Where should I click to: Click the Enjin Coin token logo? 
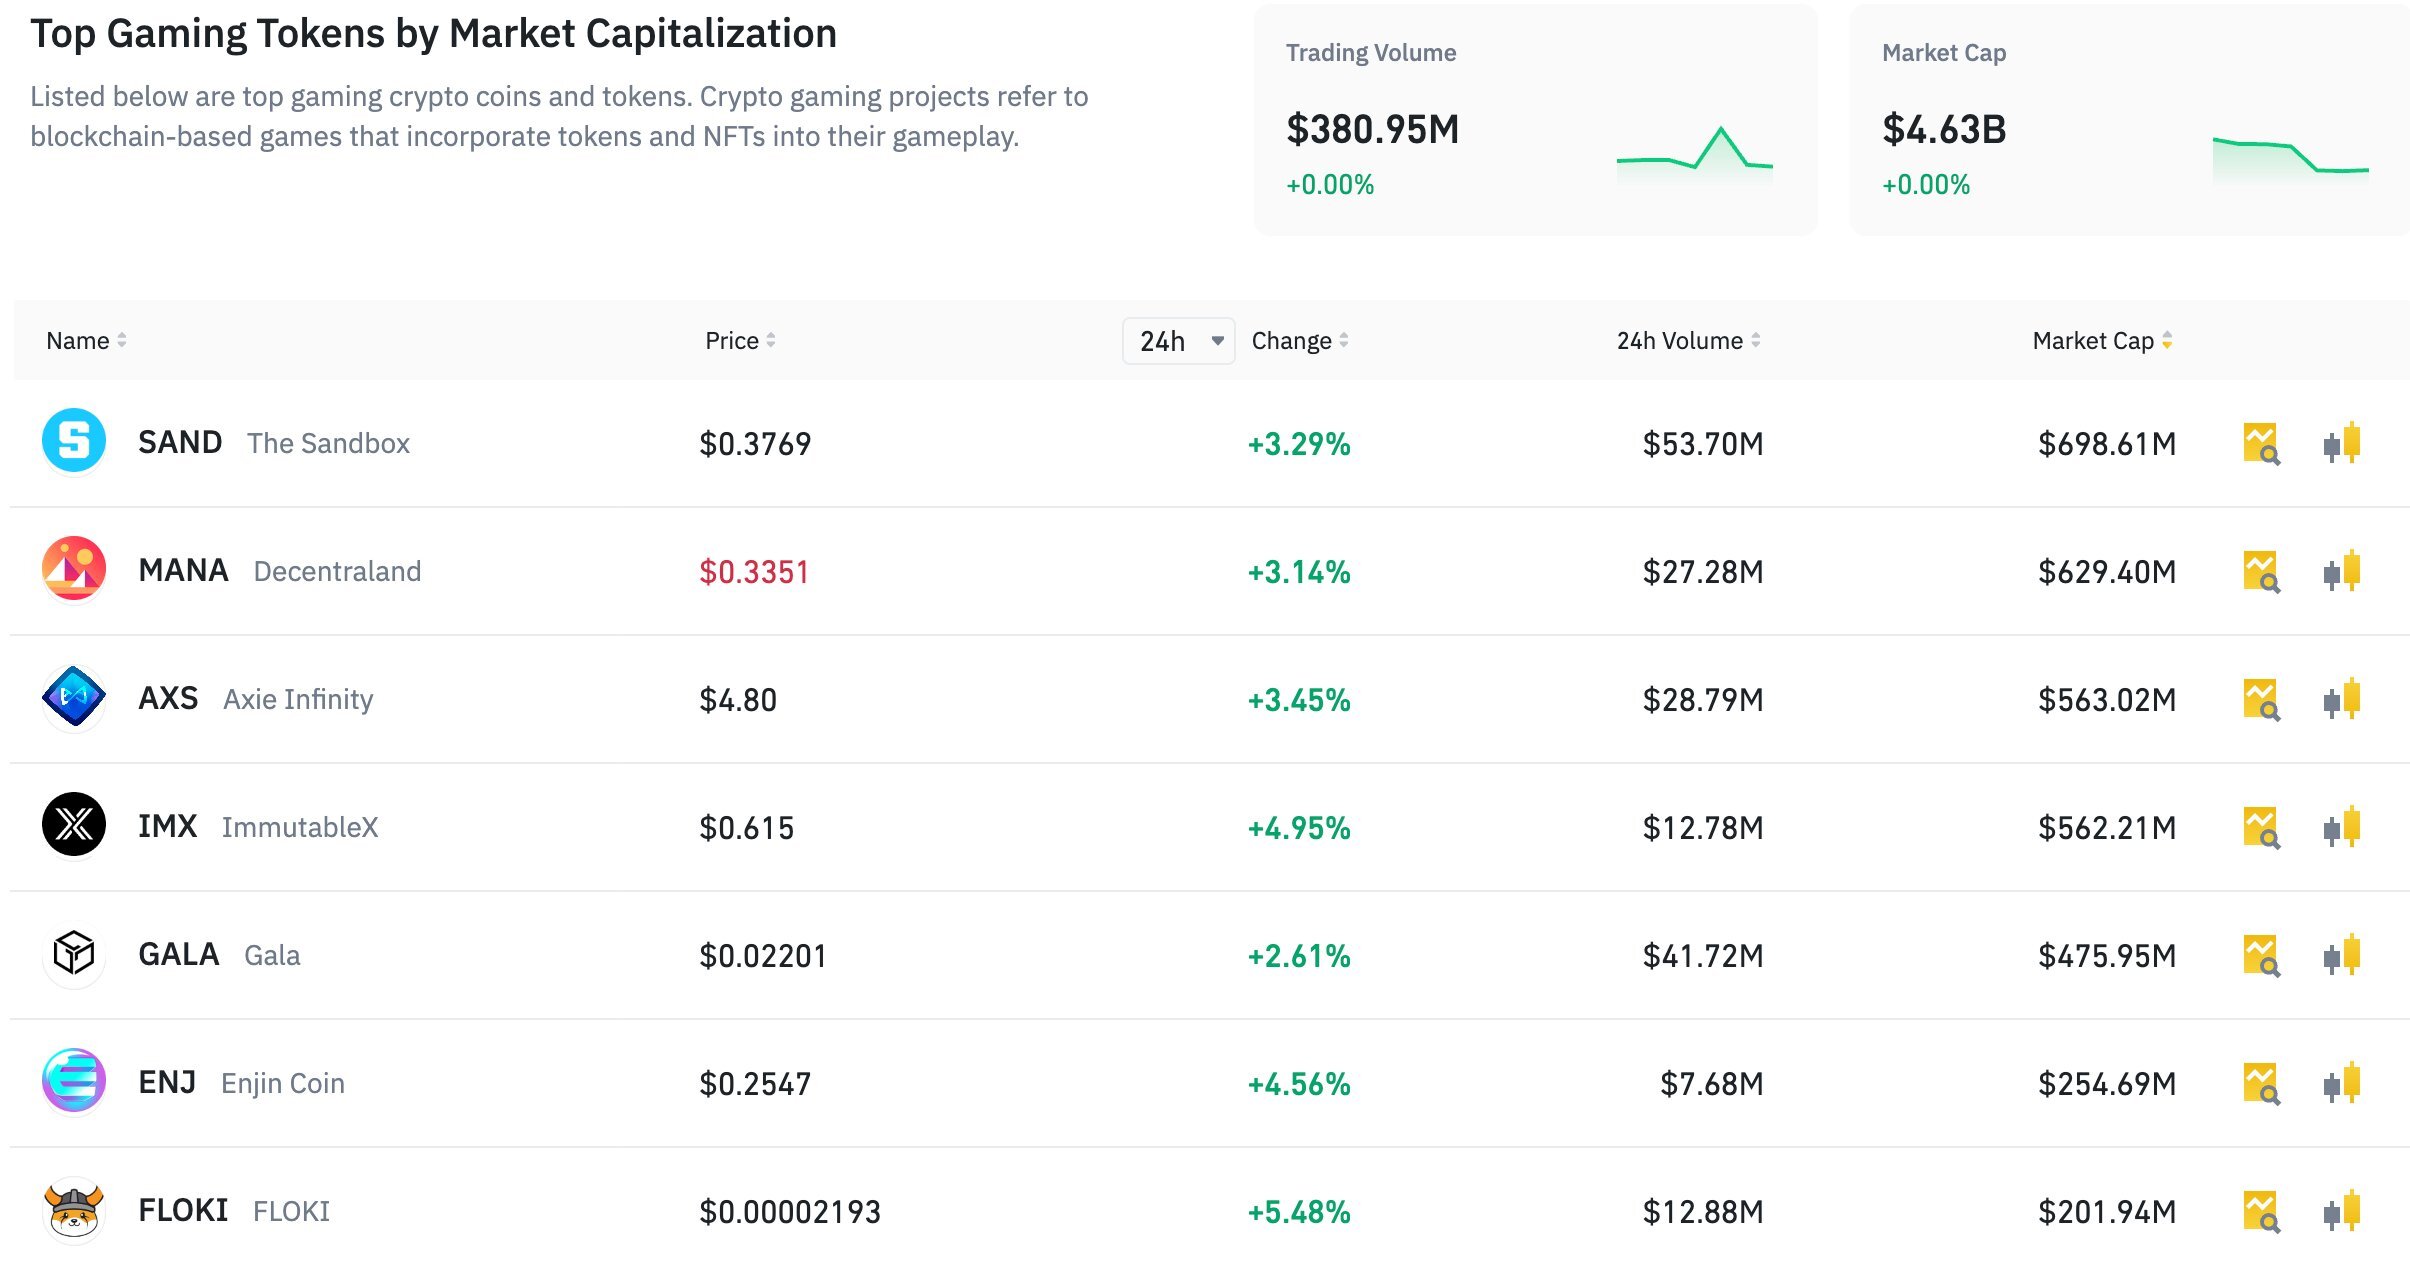click(x=74, y=1081)
